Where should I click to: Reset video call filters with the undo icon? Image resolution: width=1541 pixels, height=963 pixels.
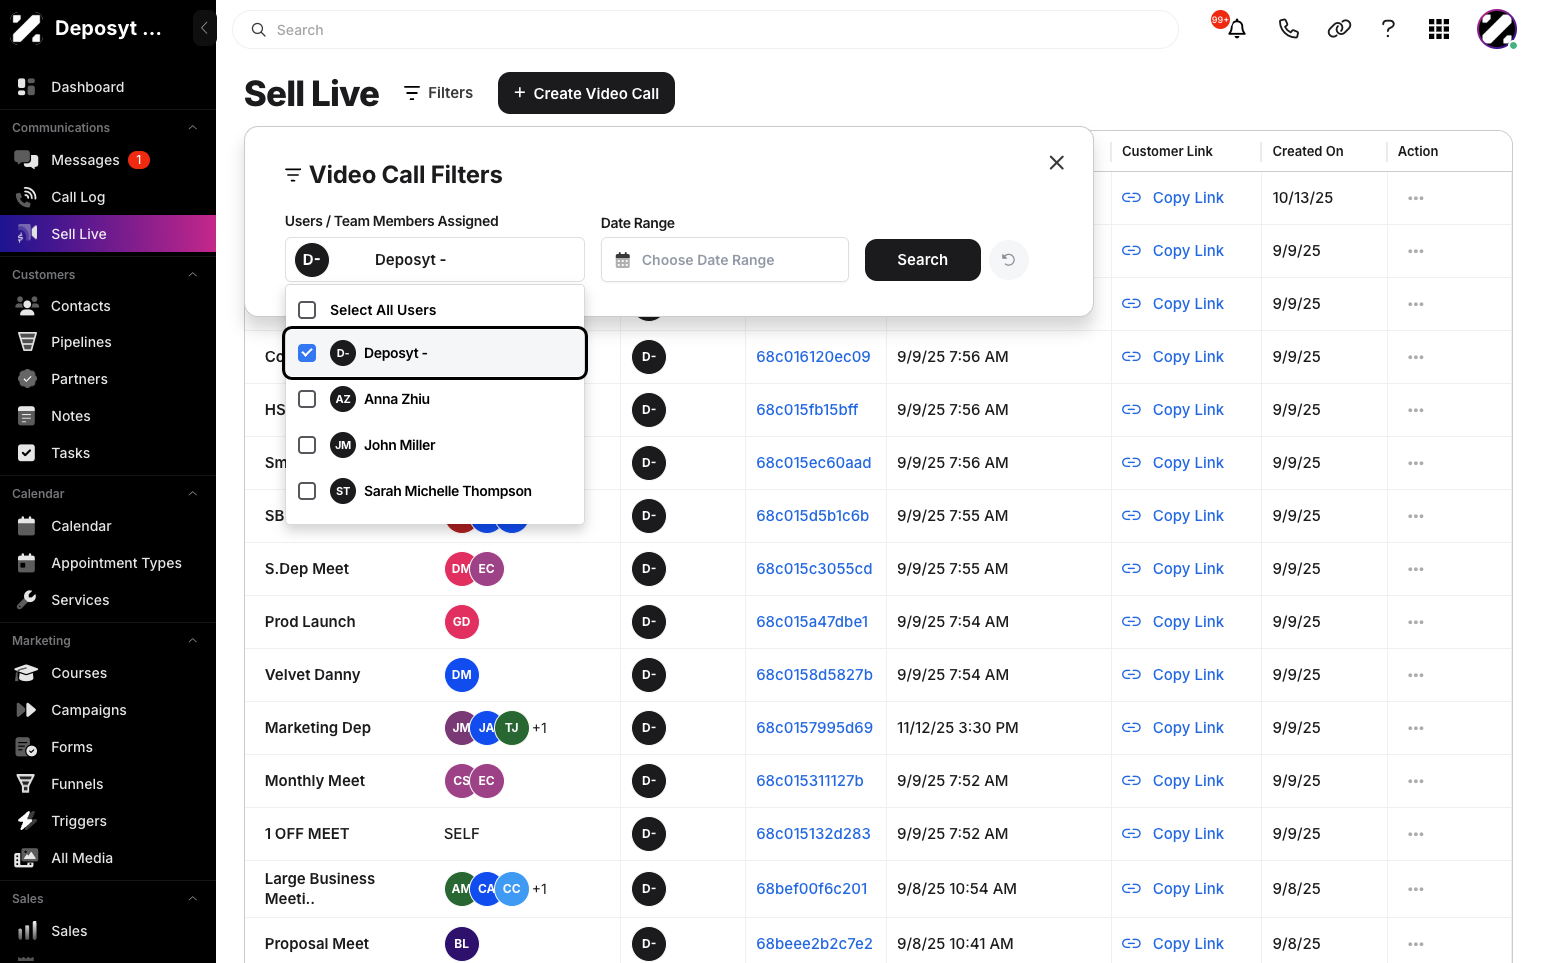1009,260
